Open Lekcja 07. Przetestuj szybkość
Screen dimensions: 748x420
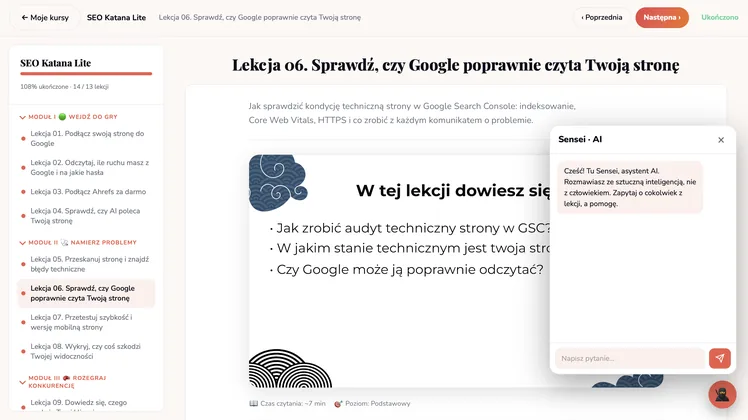click(86, 322)
